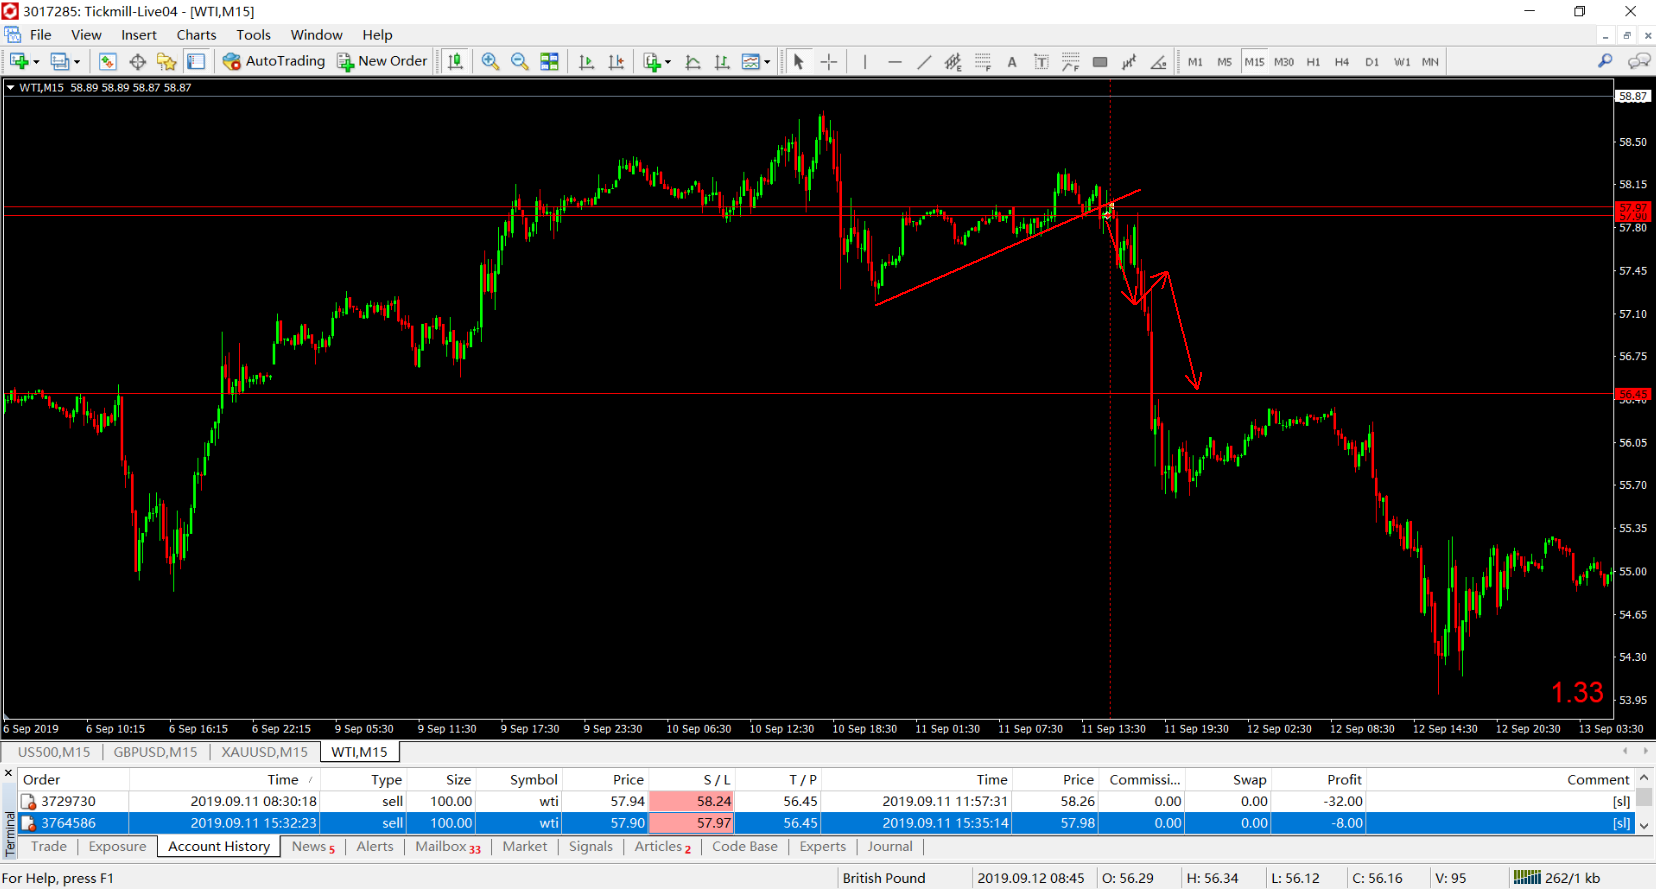This screenshot has height=889, width=1656.
Task: Select the Equidistant Channel tool
Action: pos(953,62)
